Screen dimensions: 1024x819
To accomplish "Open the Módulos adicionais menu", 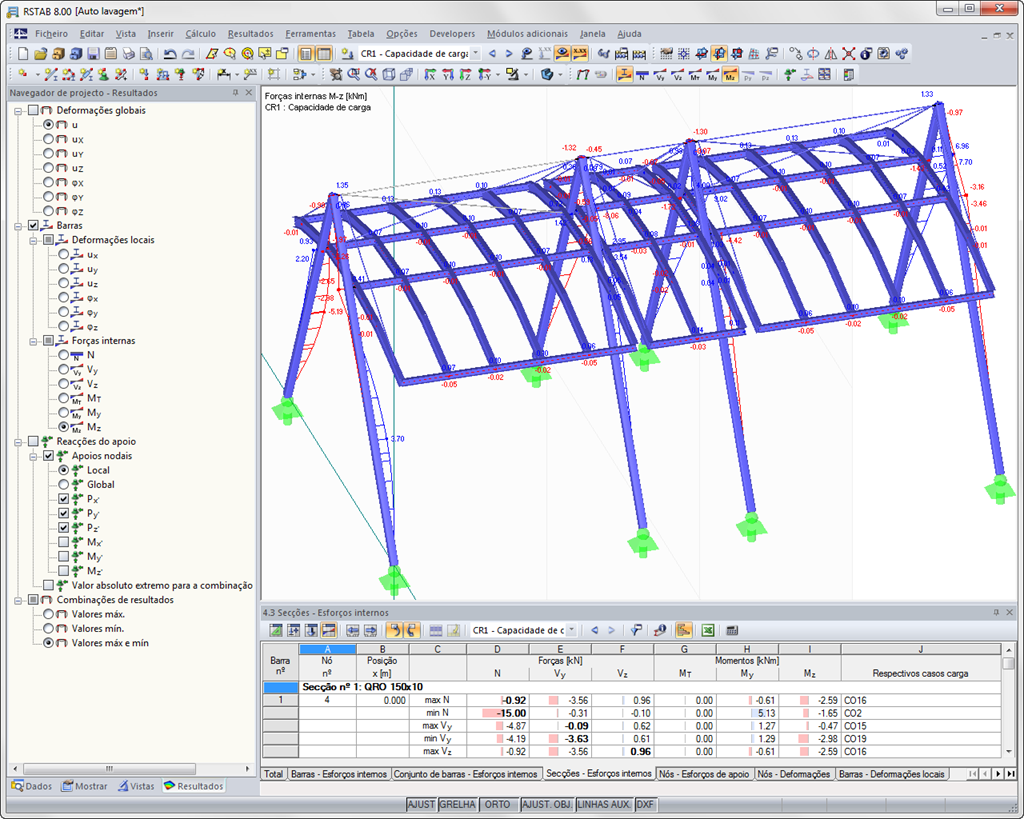I will point(528,33).
